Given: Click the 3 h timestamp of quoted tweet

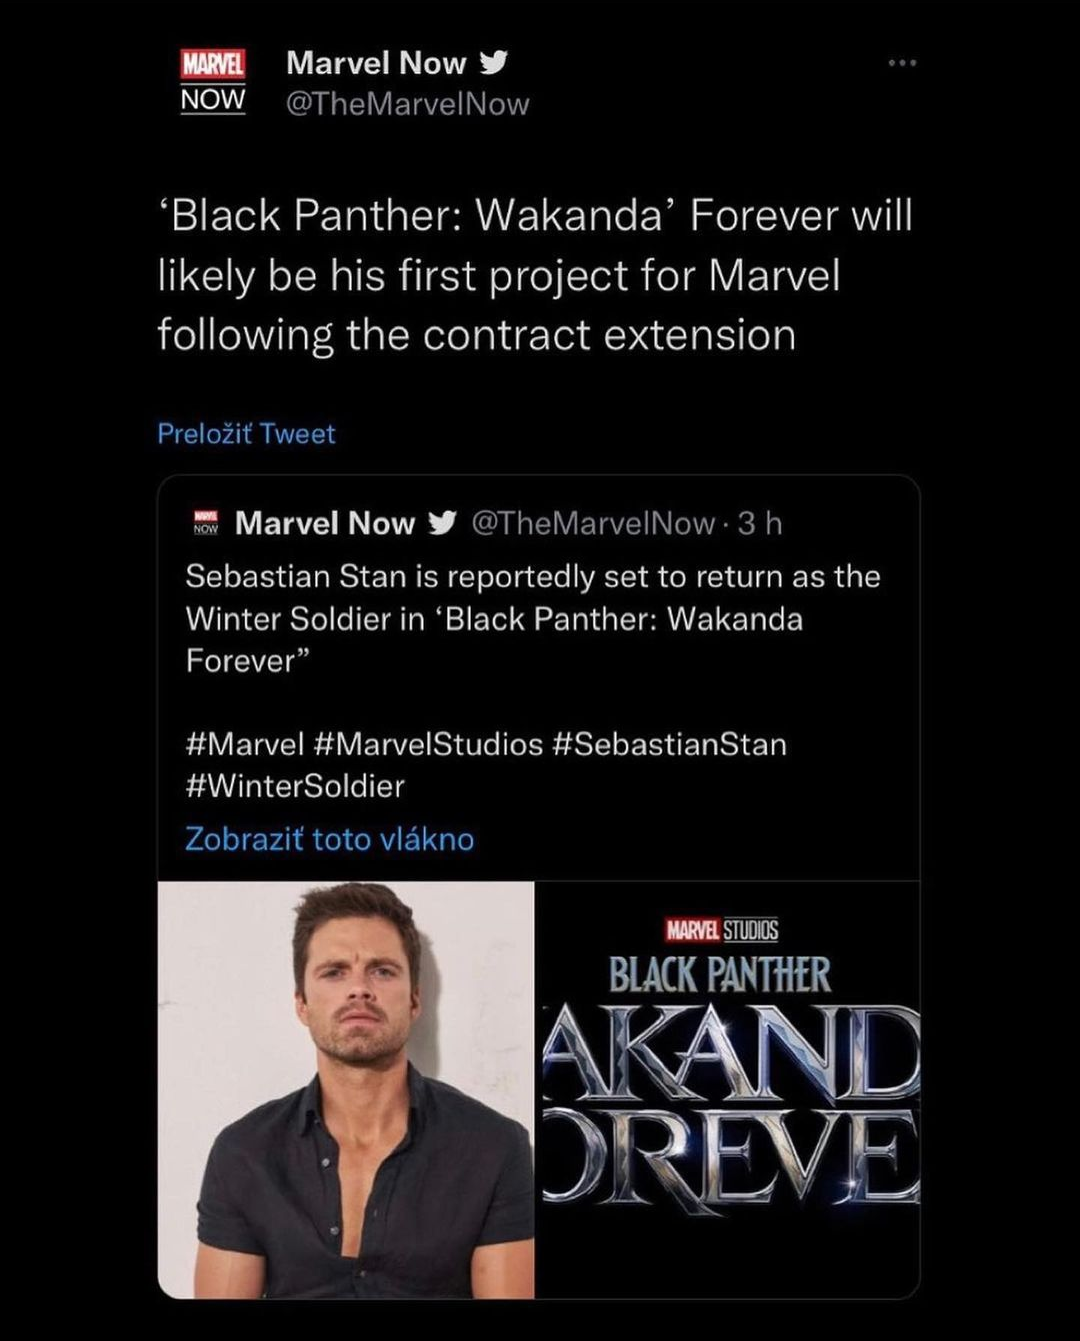Looking at the screenshot, I should 760,523.
